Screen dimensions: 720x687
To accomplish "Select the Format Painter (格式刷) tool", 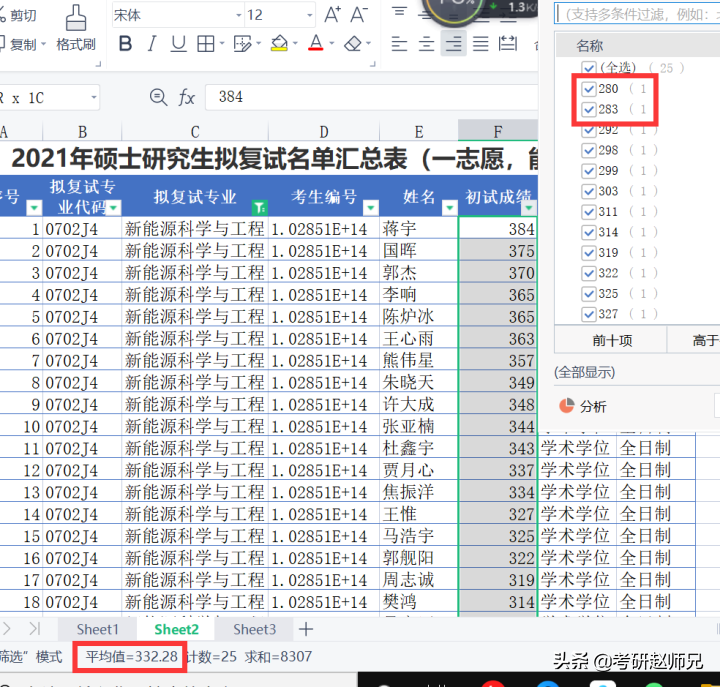I will coord(76,28).
